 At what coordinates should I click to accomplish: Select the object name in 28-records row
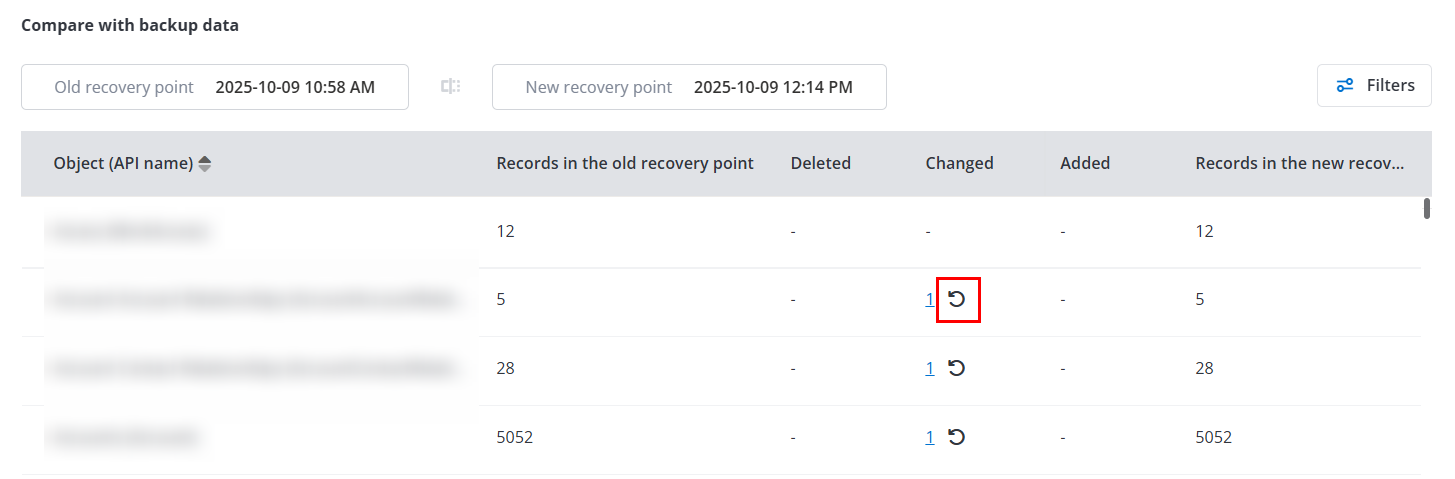click(x=250, y=368)
